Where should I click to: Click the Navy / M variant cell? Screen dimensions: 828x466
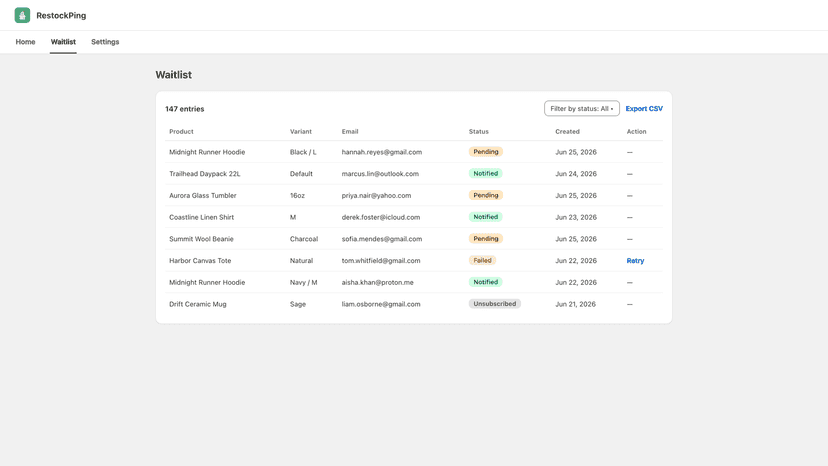pyautogui.click(x=304, y=282)
